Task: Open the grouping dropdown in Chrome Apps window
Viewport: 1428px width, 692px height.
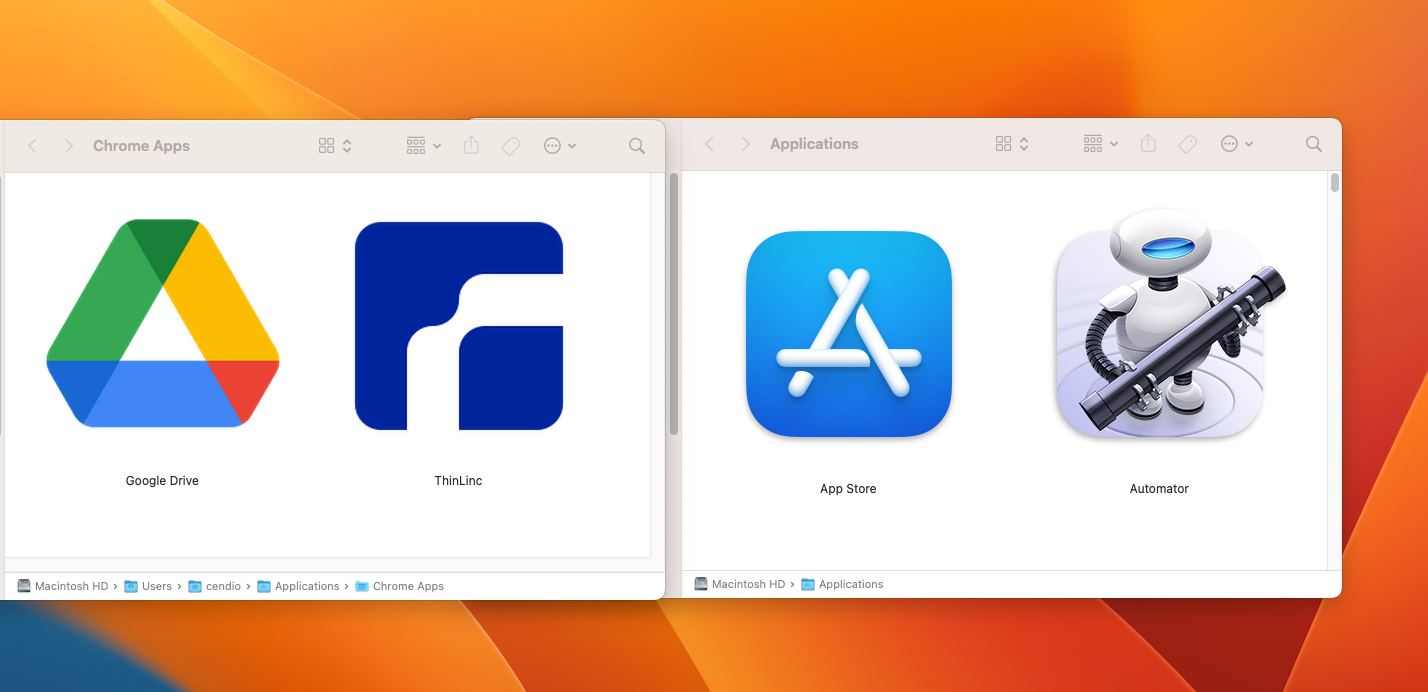Action: click(424, 146)
